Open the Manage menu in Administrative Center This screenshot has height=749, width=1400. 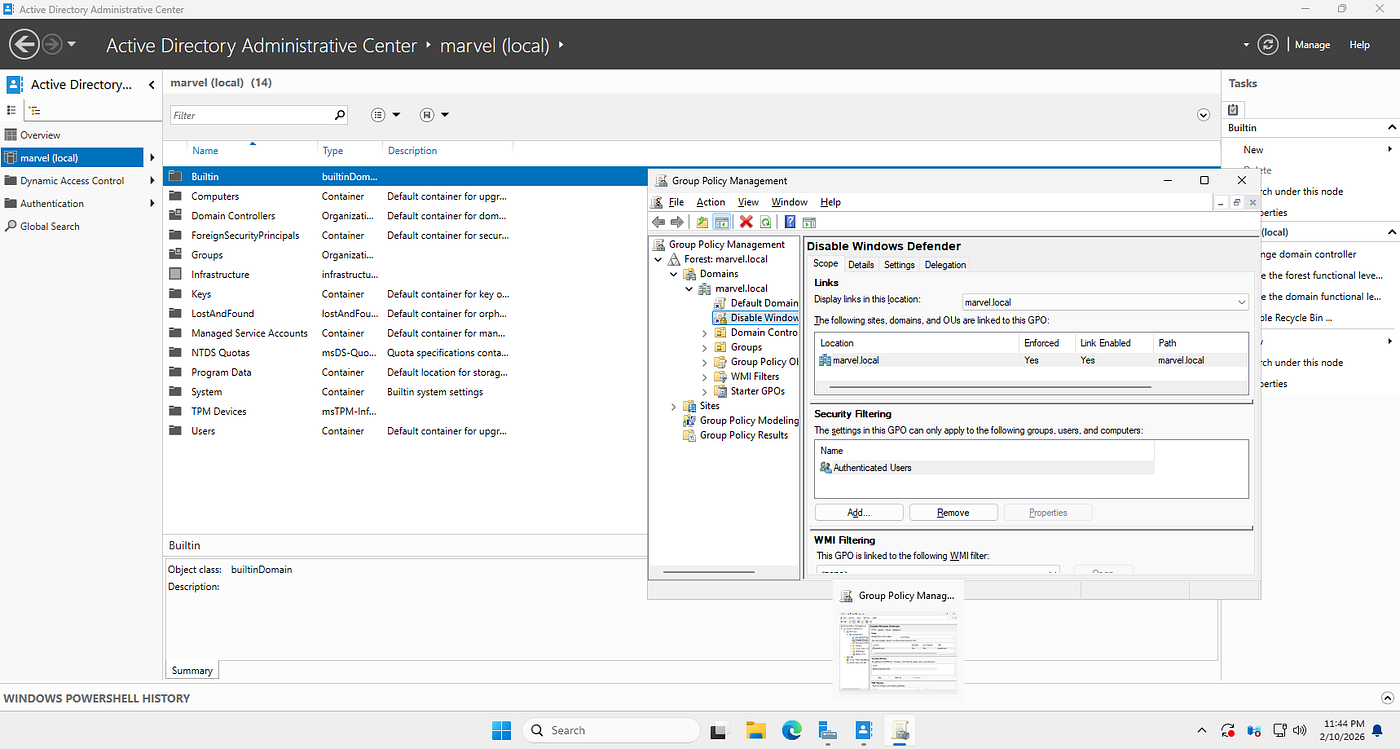tap(1312, 45)
